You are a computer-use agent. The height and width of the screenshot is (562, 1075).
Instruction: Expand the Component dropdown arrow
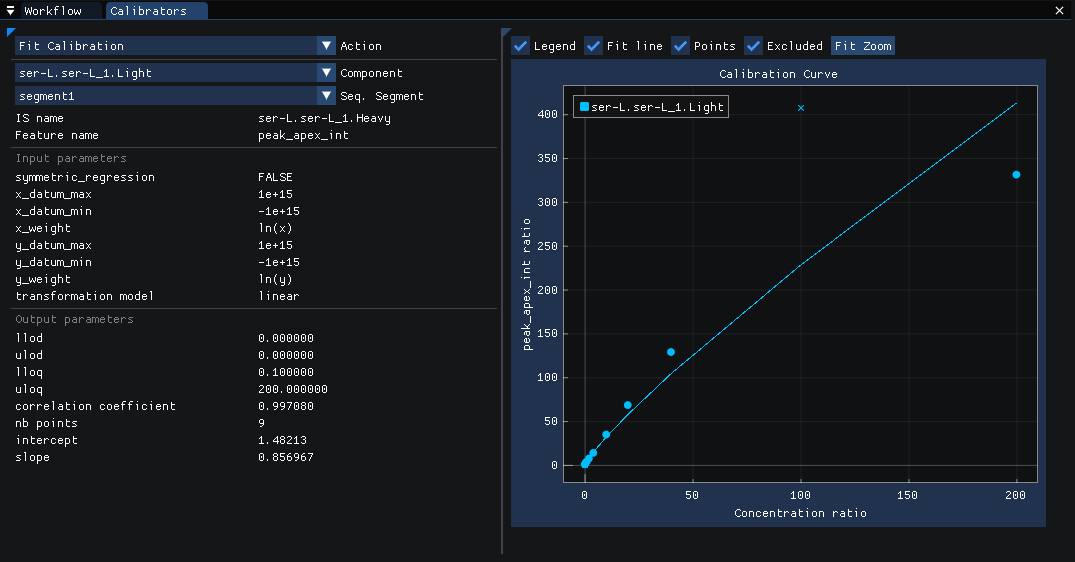tap(326, 73)
